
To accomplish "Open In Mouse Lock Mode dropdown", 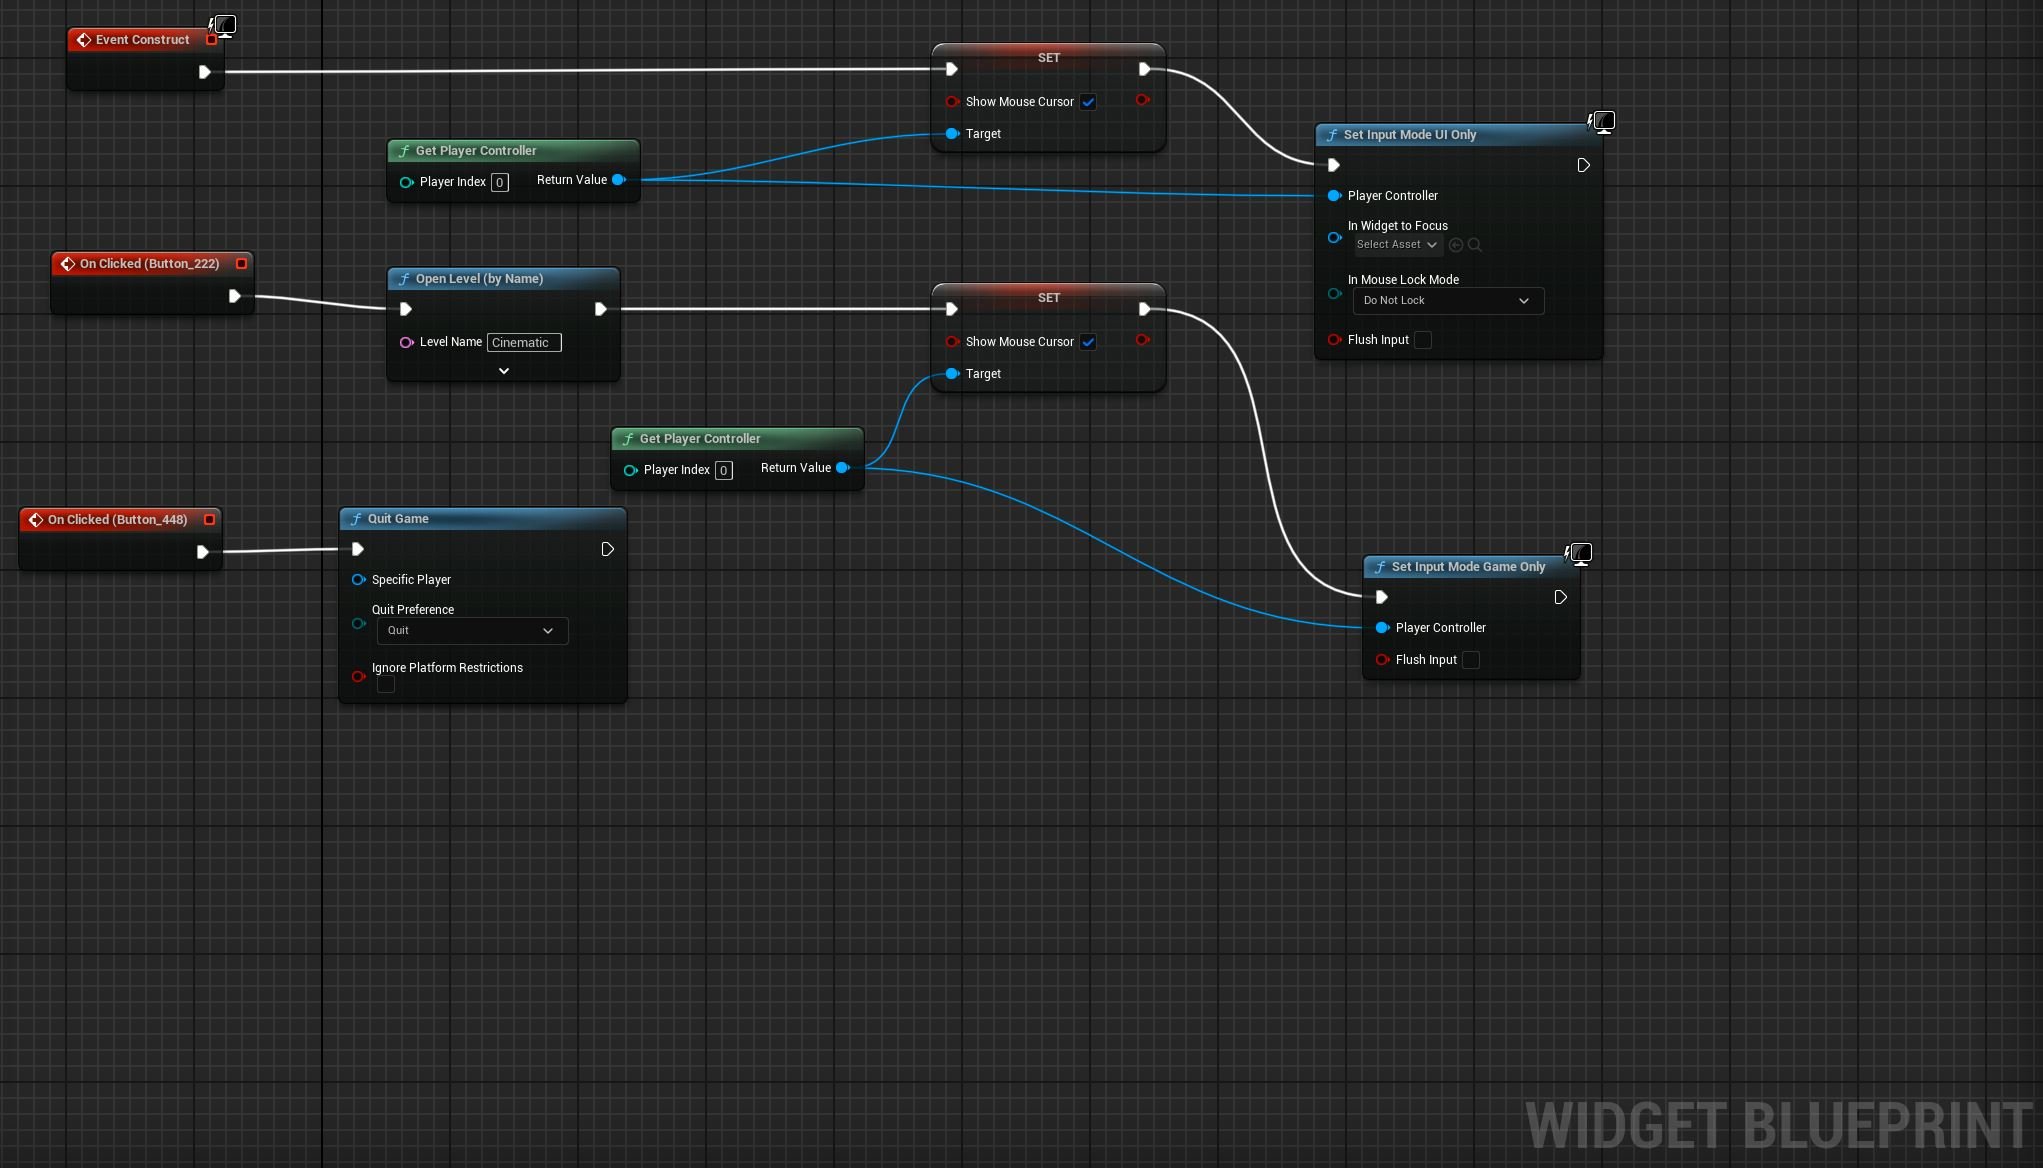I will click(1447, 301).
